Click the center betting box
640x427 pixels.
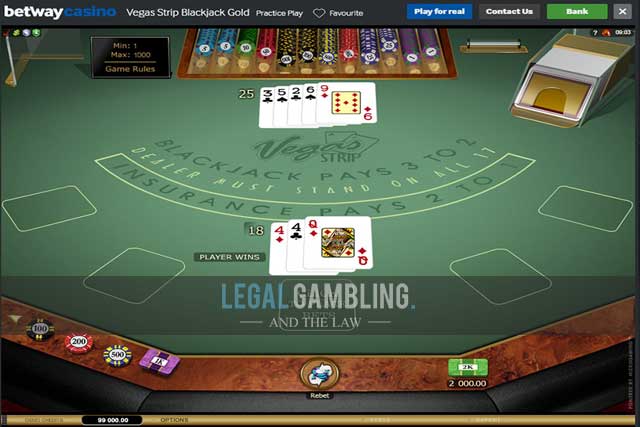point(317,305)
